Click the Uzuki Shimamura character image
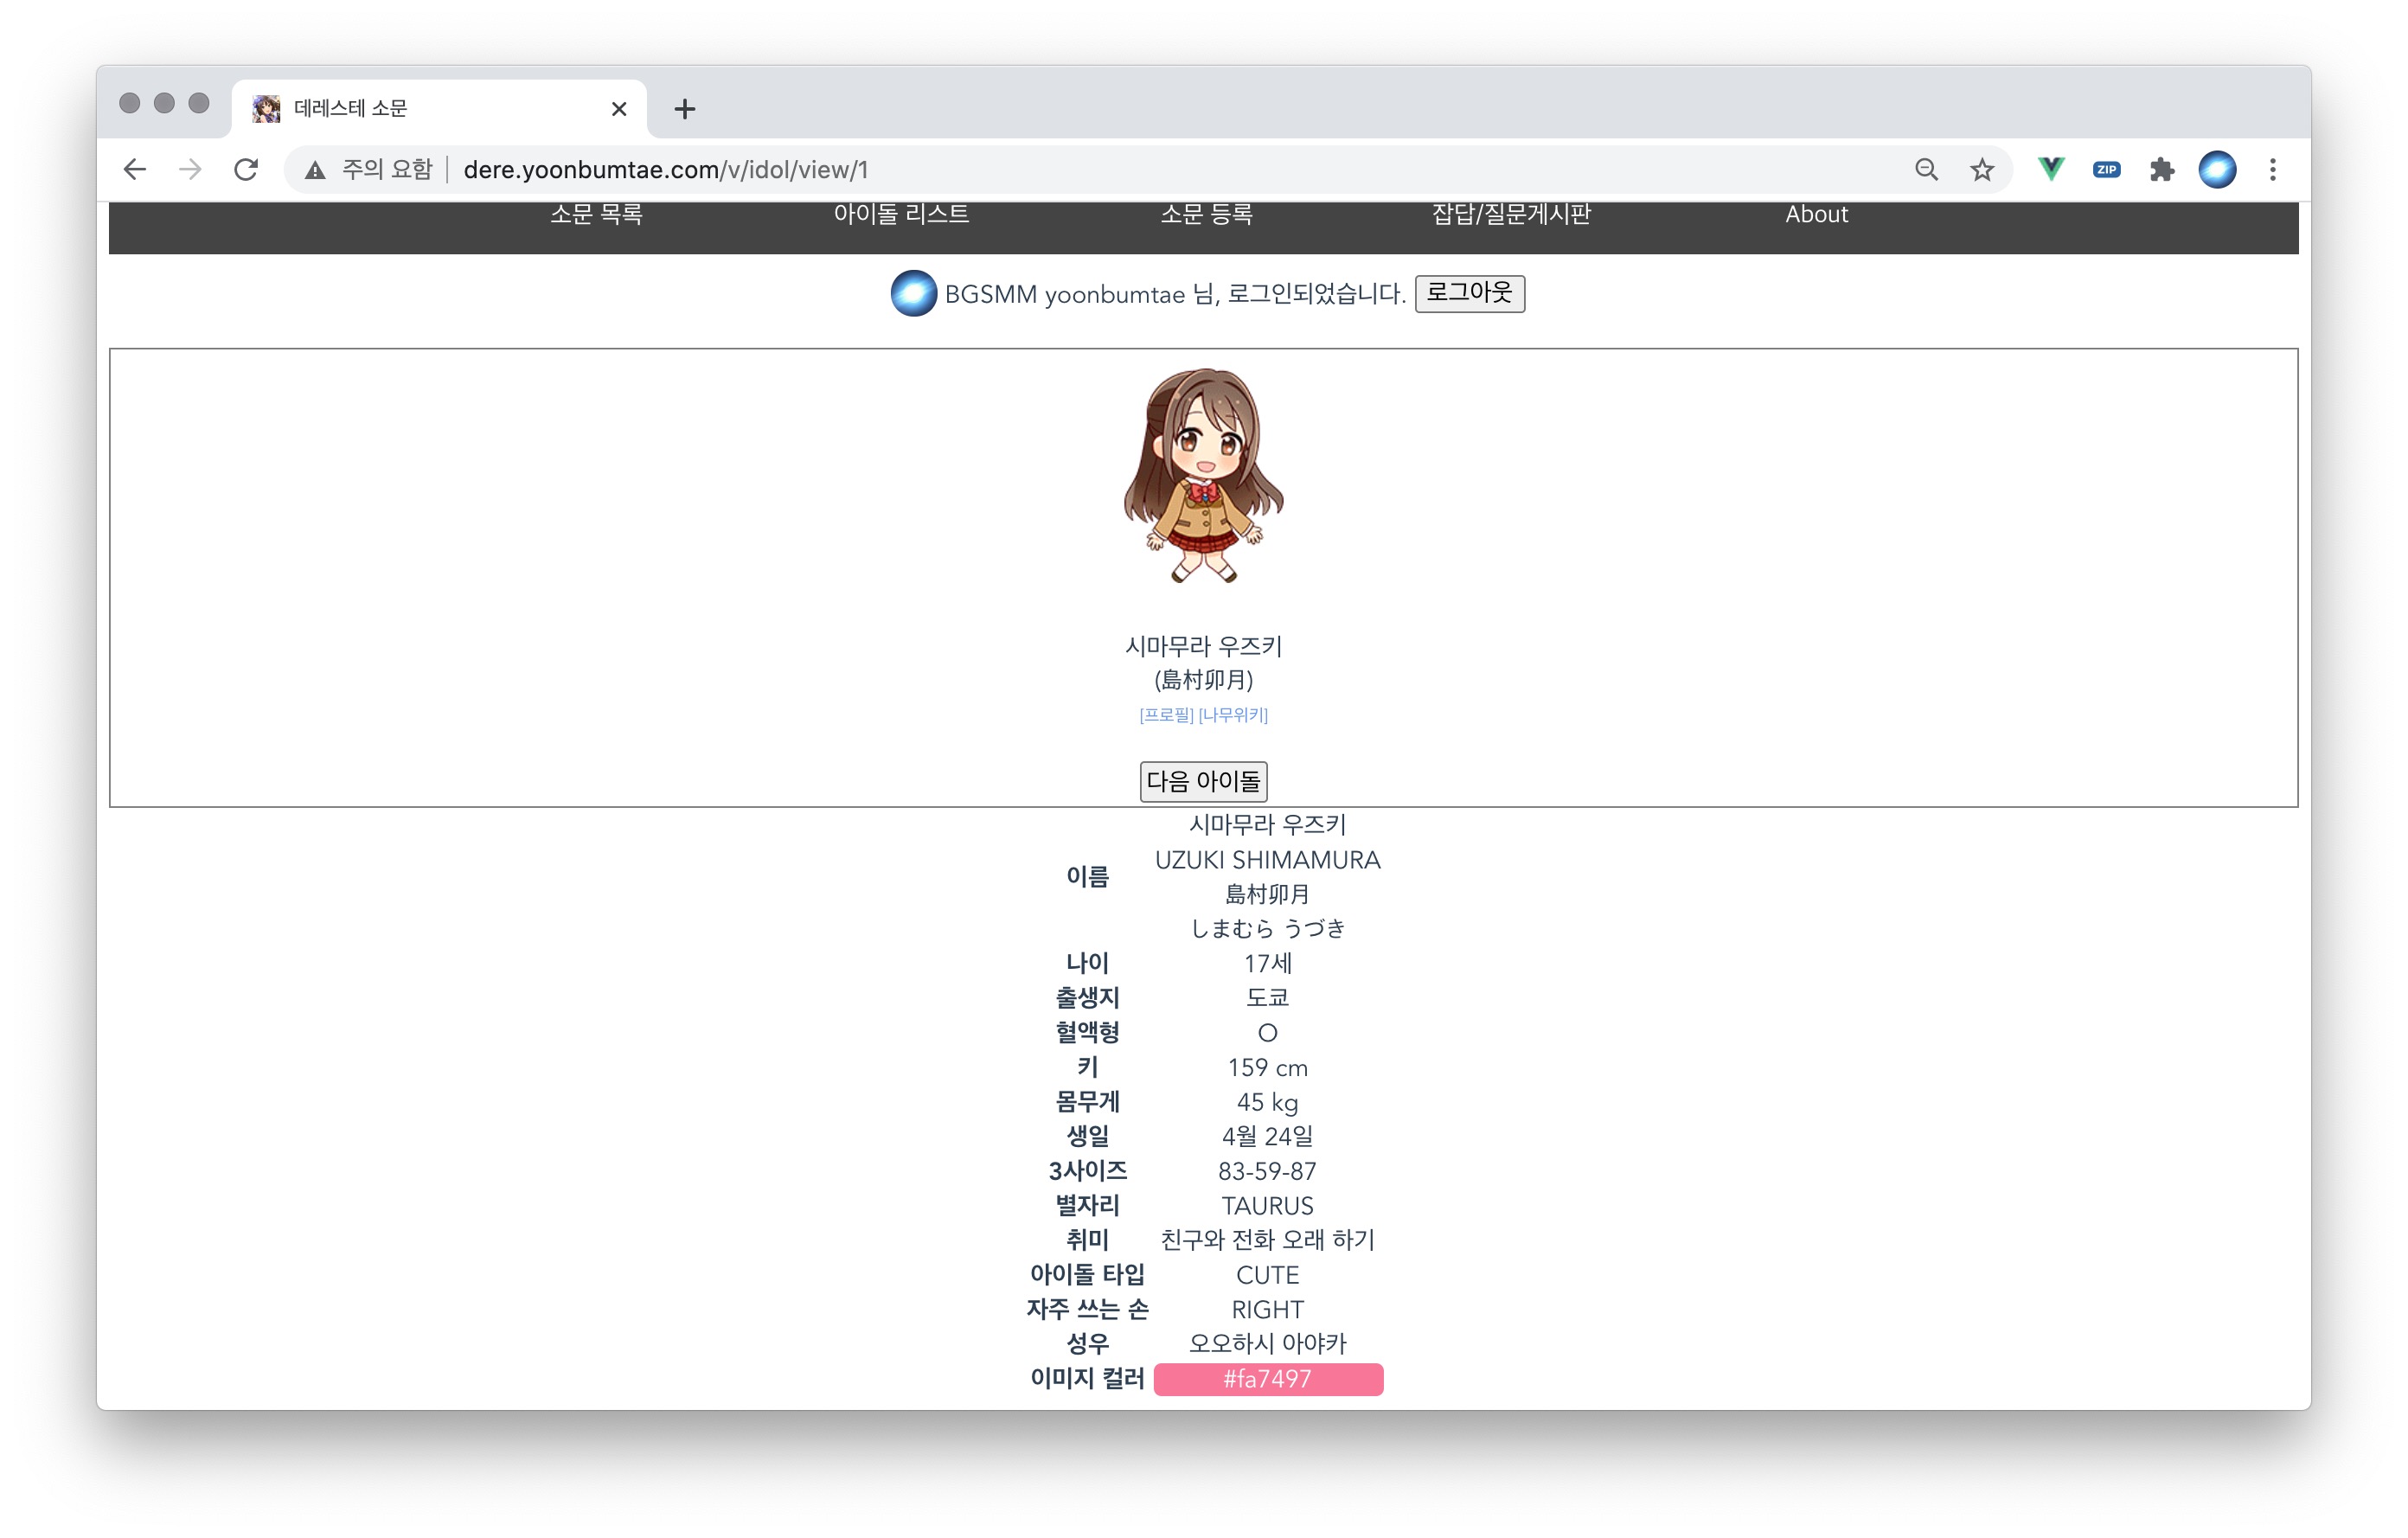The image size is (2408, 1538). tap(1203, 476)
